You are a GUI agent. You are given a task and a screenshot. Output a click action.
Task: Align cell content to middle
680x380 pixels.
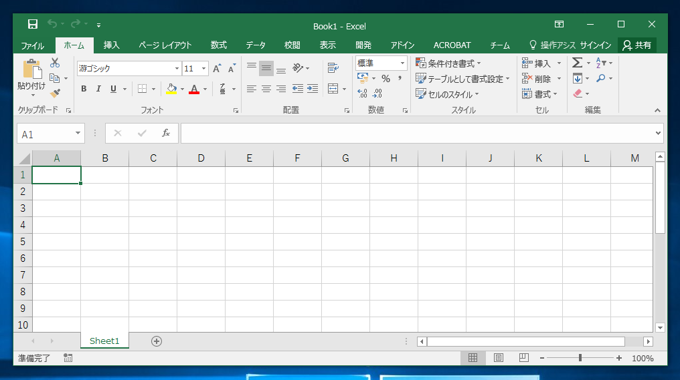(x=266, y=68)
